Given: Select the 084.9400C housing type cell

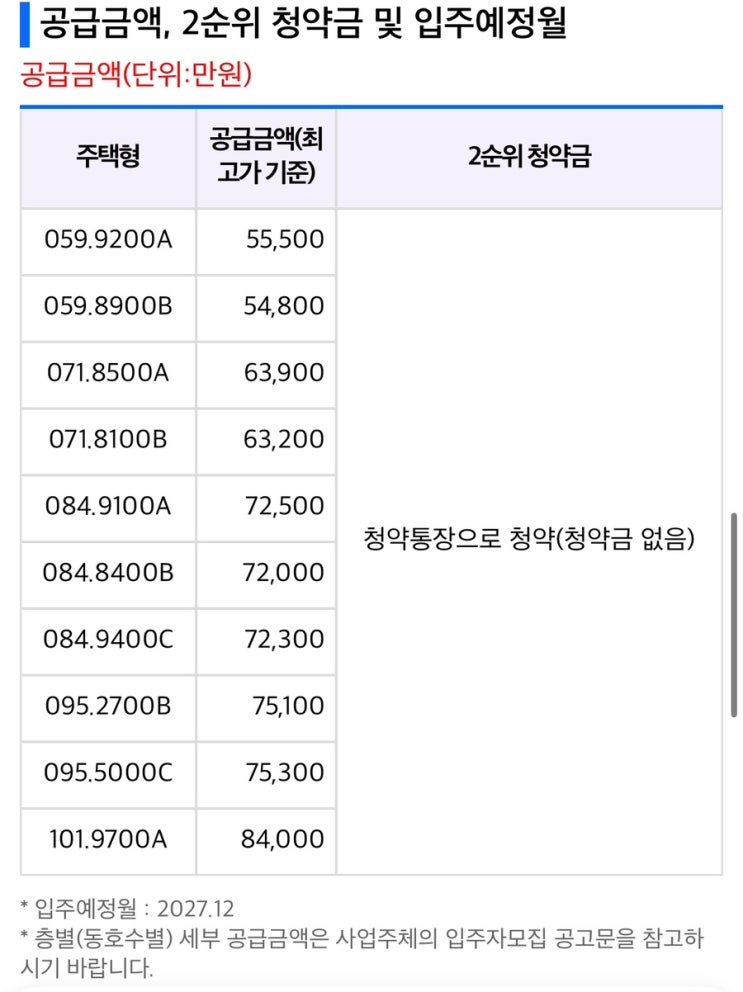Looking at the screenshot, I should coord(108,640).
